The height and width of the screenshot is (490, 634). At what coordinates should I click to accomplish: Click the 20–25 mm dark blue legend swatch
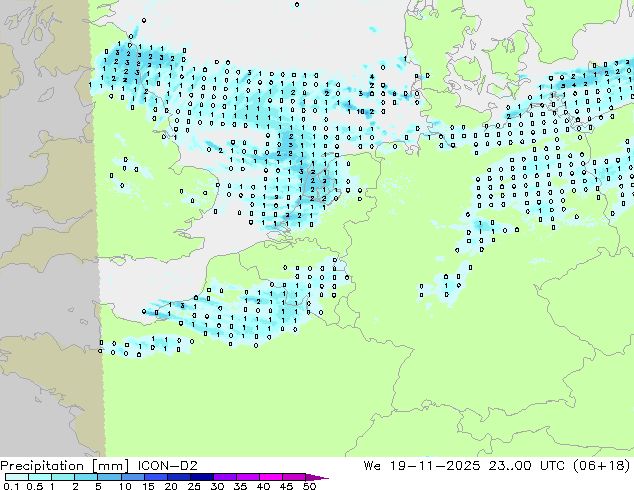(178, 477)
